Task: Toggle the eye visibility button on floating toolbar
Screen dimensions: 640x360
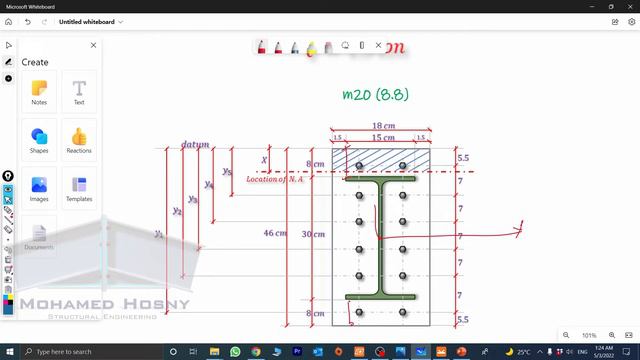Action: [8, 190]
